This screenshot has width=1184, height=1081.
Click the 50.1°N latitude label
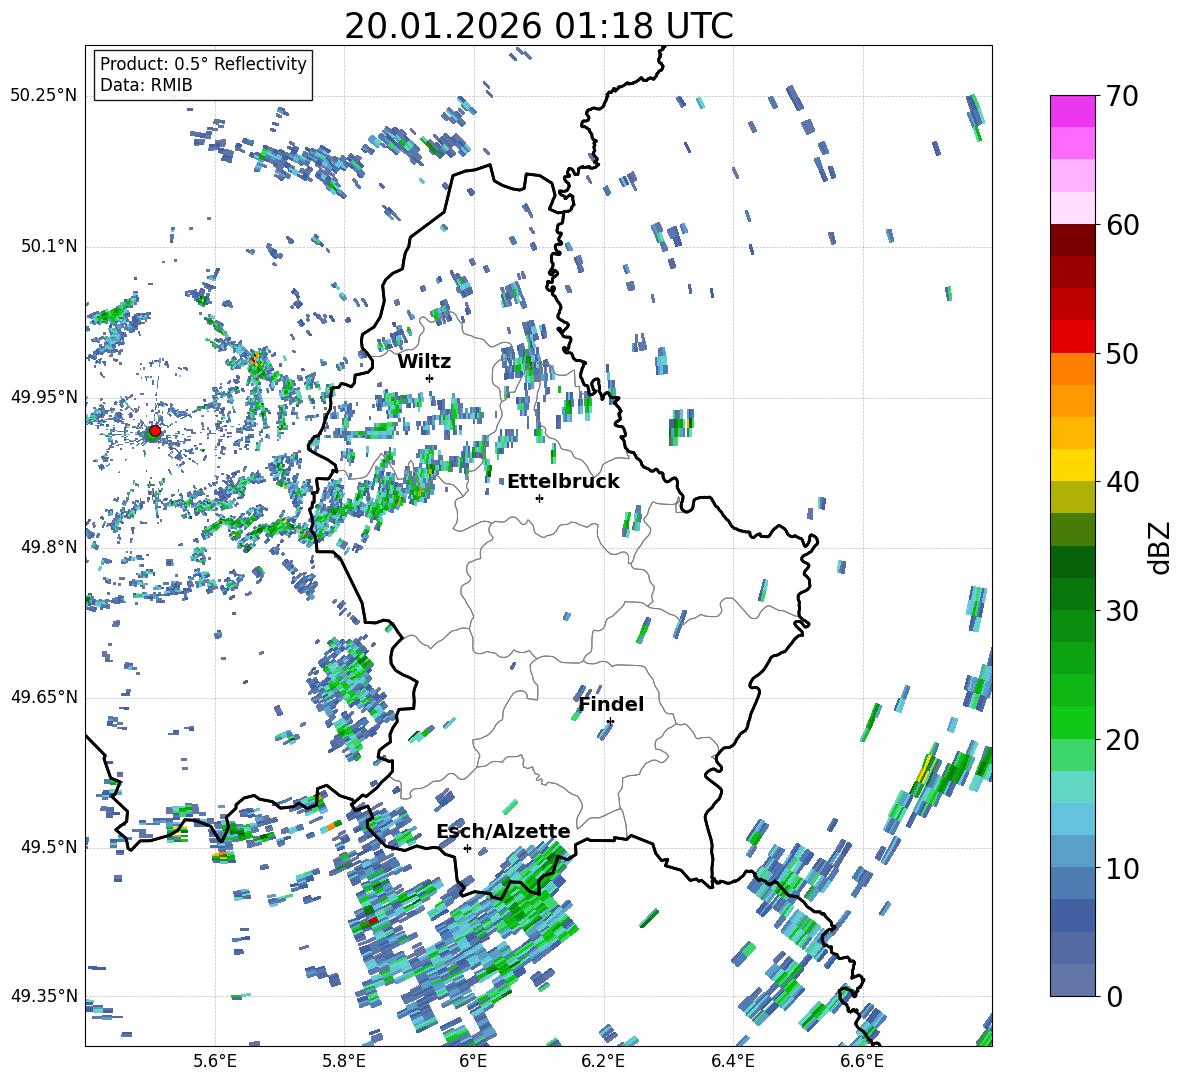tap(48, 246)
